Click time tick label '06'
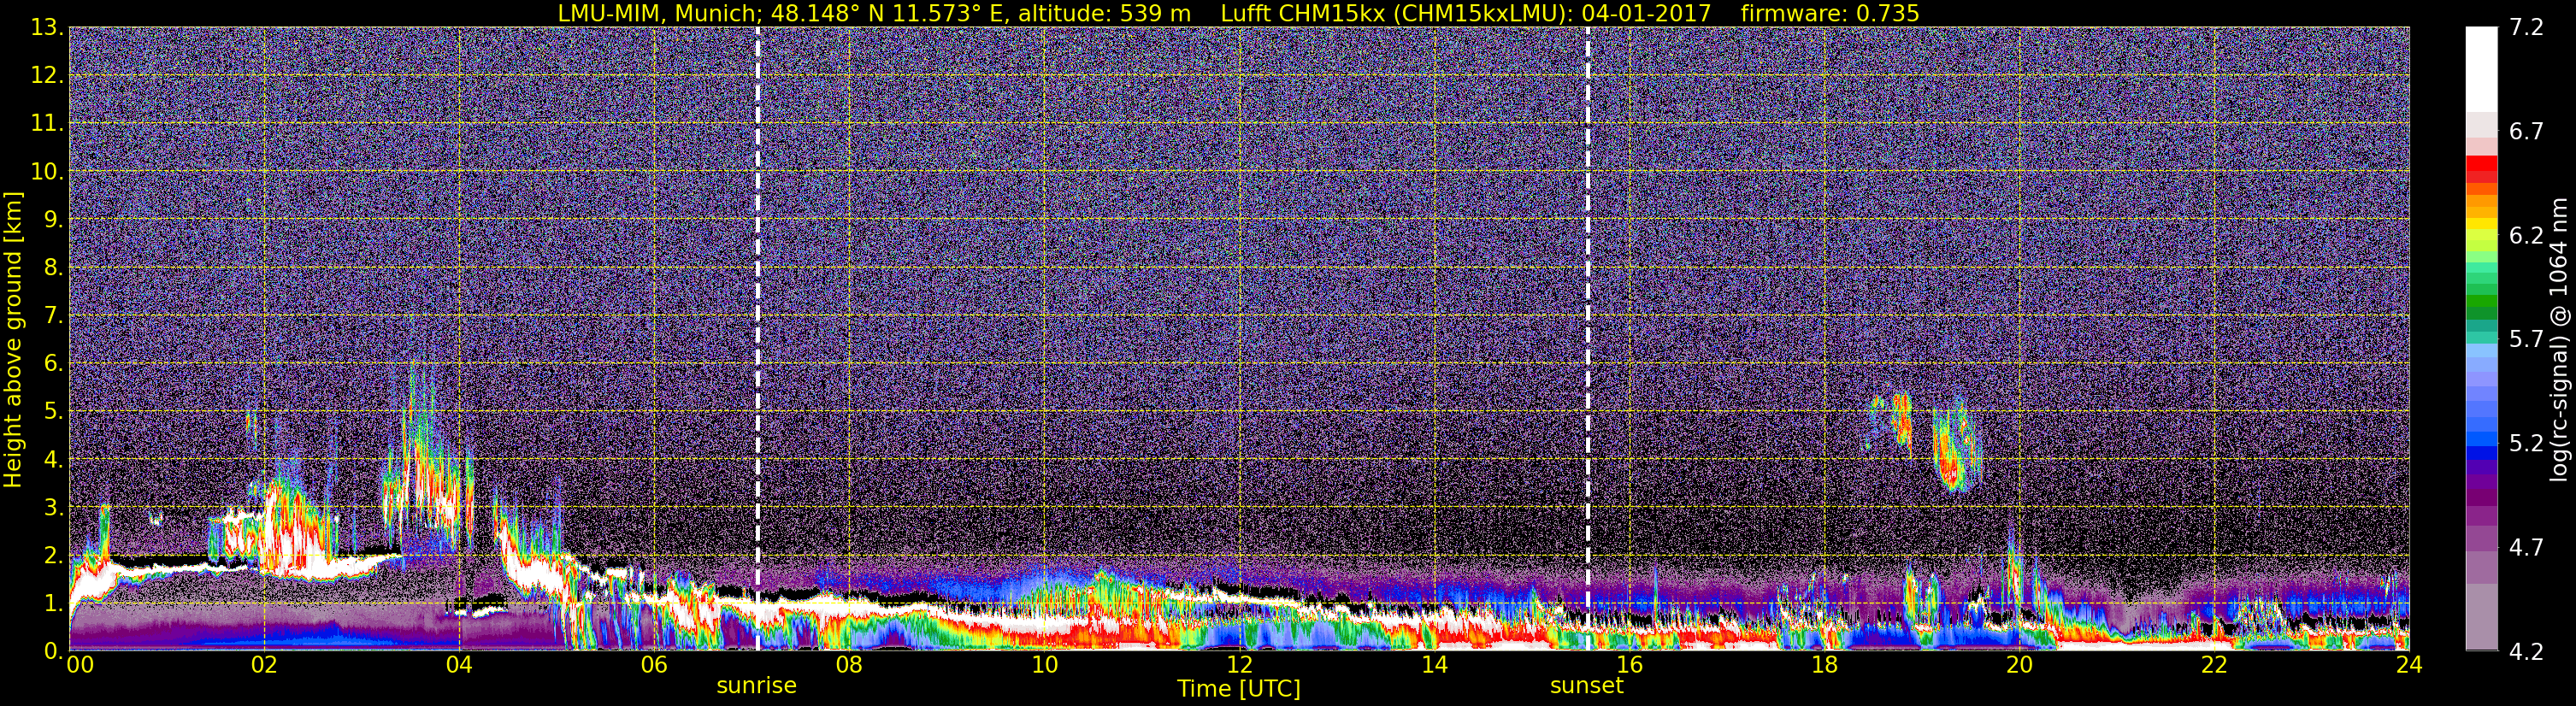The width and height of the screenshot is (2576, 706). coord(654,665)
